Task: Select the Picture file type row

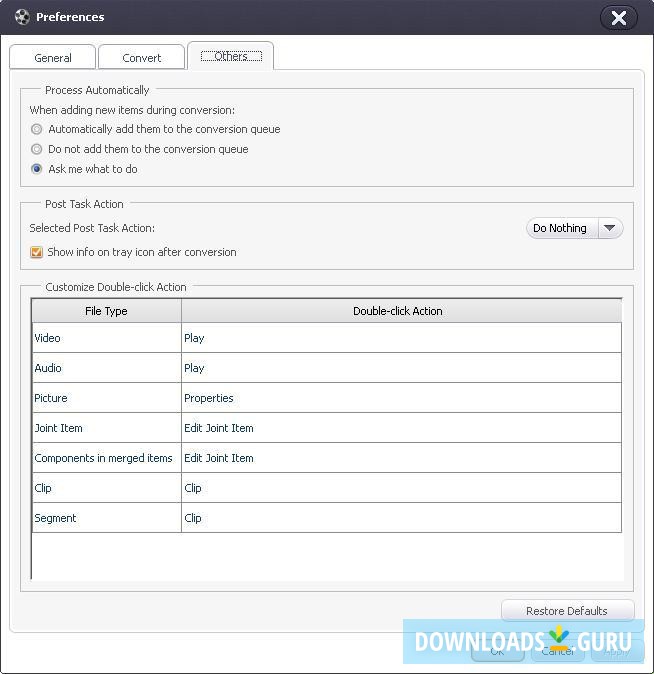Action: 107,398
